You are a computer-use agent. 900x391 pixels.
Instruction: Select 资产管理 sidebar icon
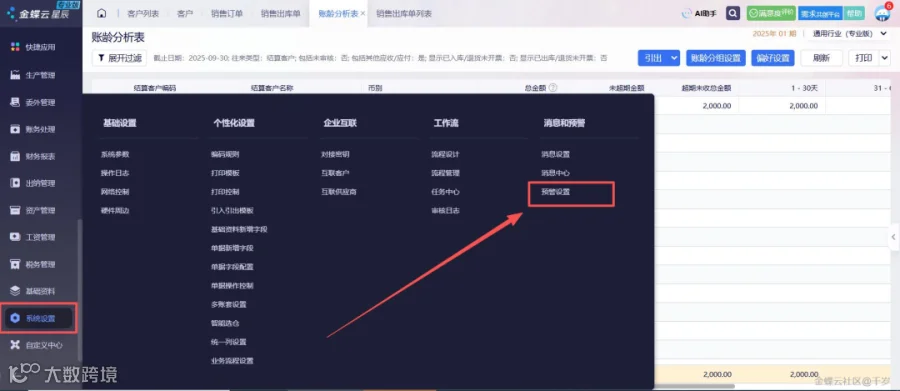15,210
